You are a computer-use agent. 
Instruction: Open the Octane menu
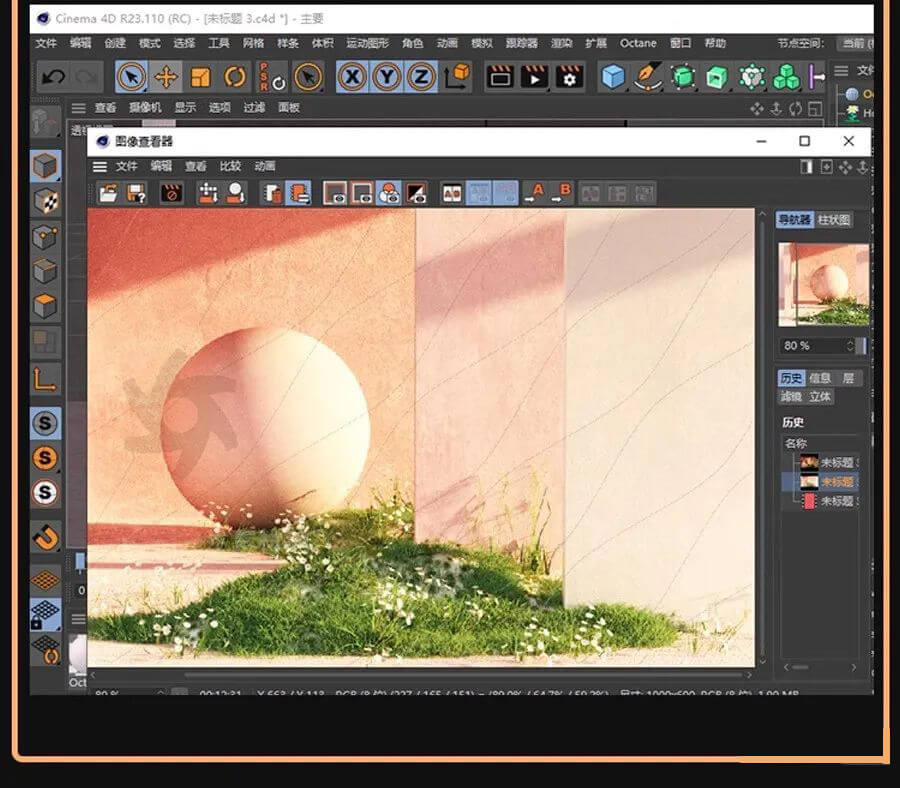638,43
